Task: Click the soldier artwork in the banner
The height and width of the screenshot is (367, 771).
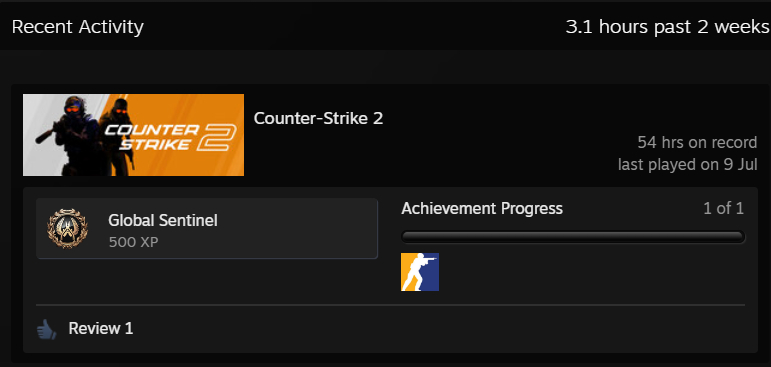Action: (85, 133)
